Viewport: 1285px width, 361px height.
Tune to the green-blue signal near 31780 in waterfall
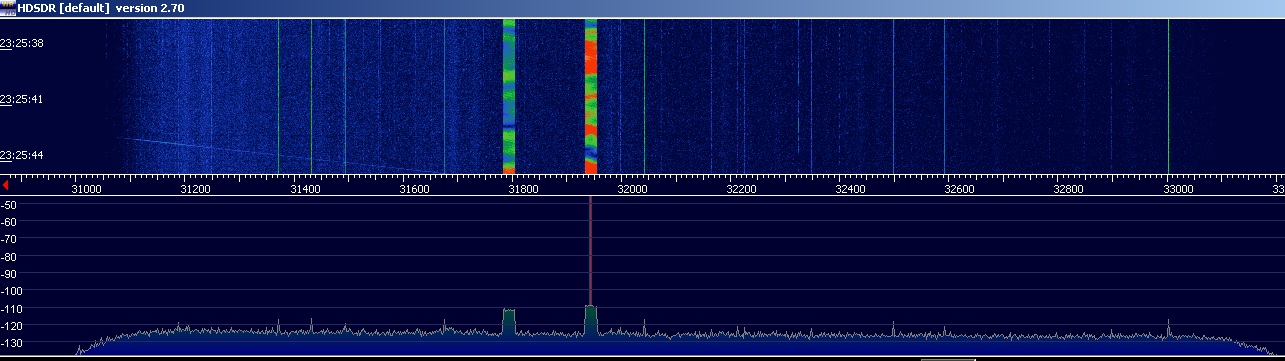point(509,95)
